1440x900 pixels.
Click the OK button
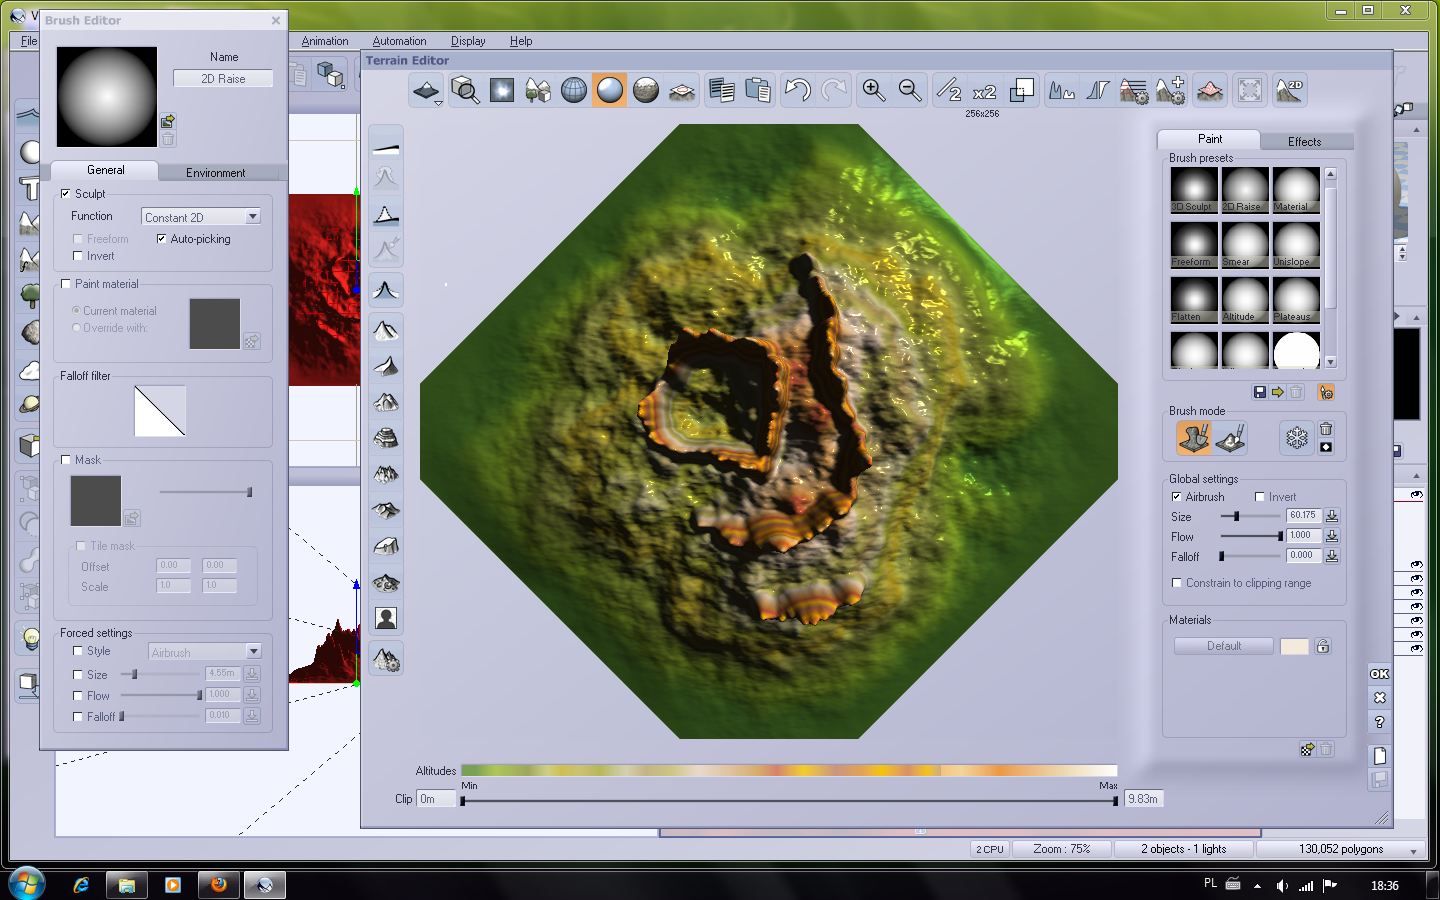pos(1379,674)
